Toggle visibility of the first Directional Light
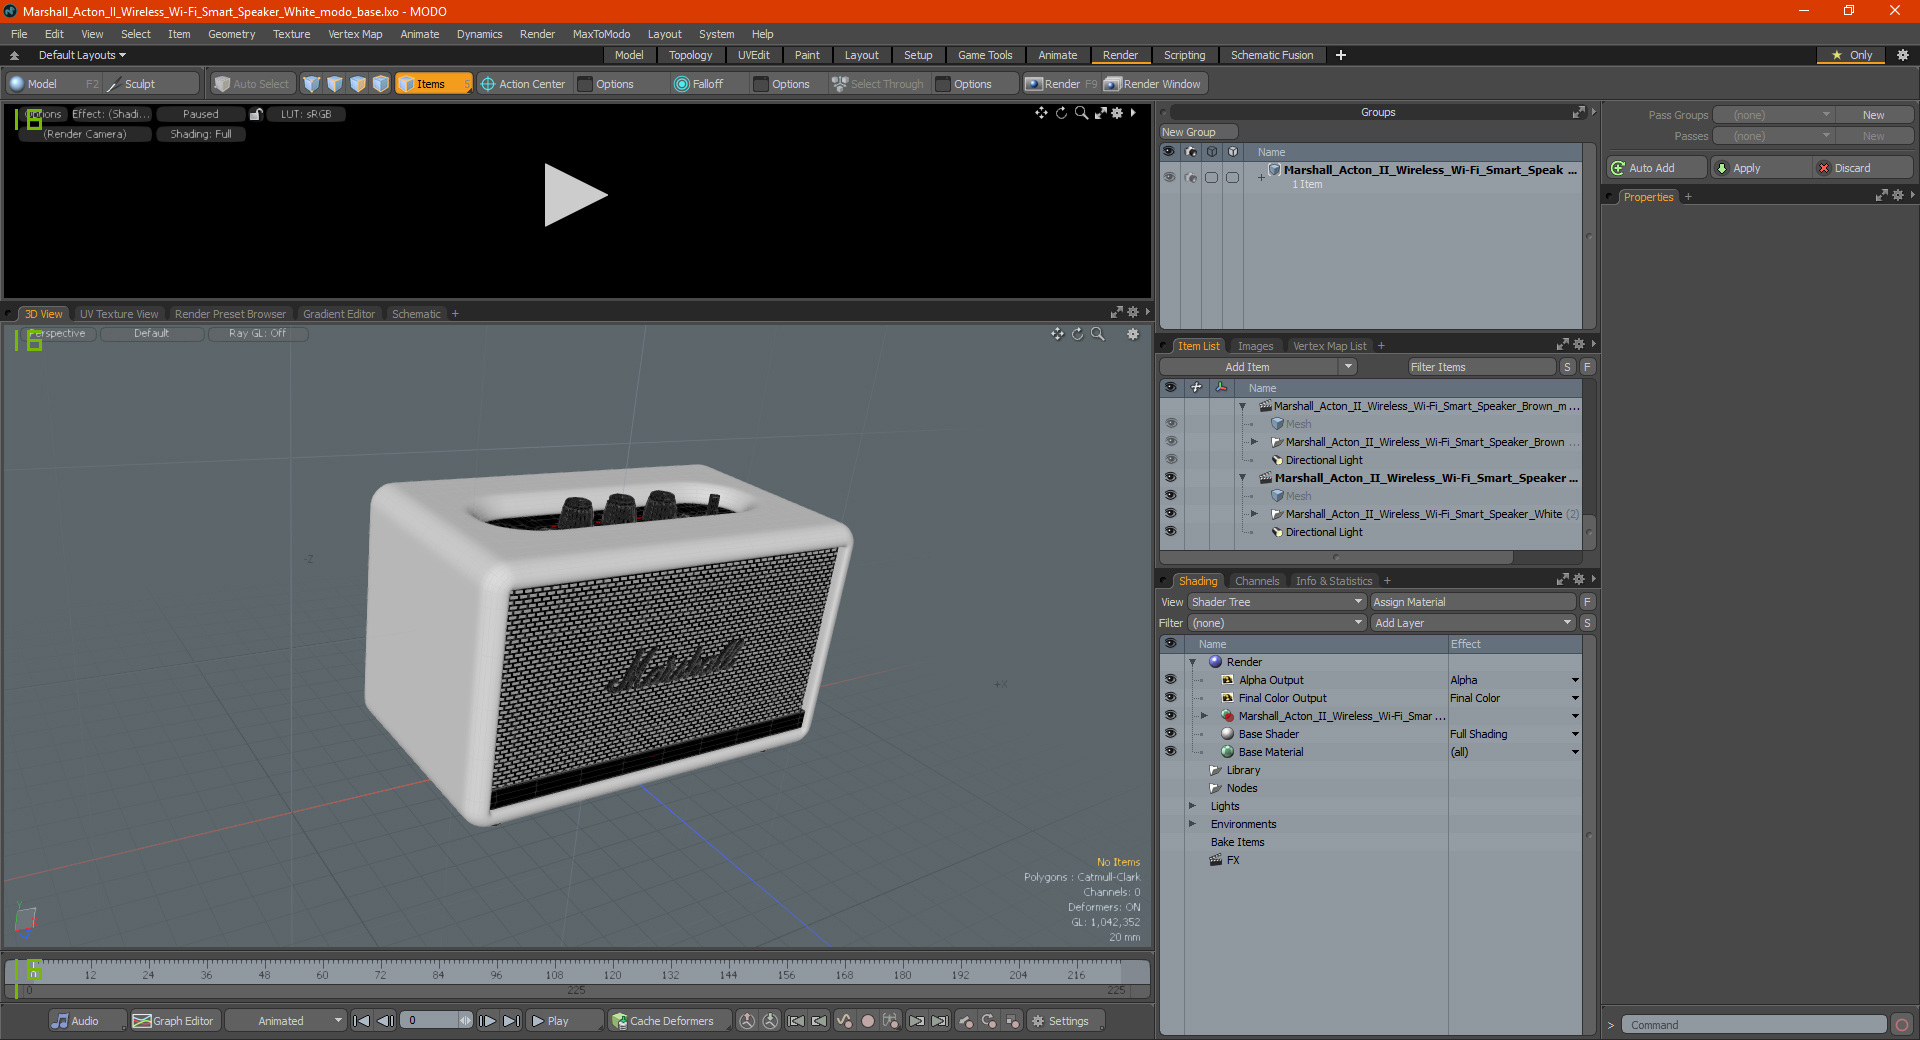1920x1040 pixels. tap(1170, 460)
